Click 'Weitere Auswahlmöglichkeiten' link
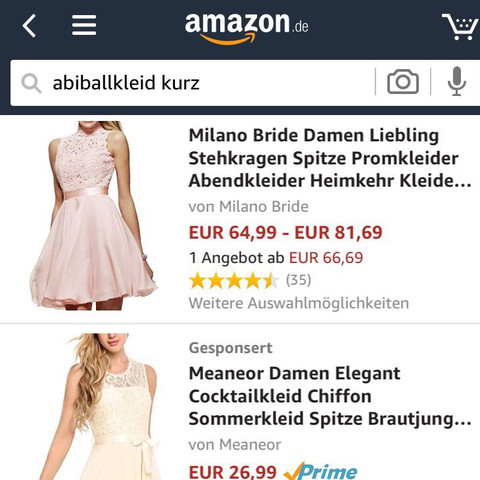The width and height of the screenshot is (480, 480). point(299,303)
